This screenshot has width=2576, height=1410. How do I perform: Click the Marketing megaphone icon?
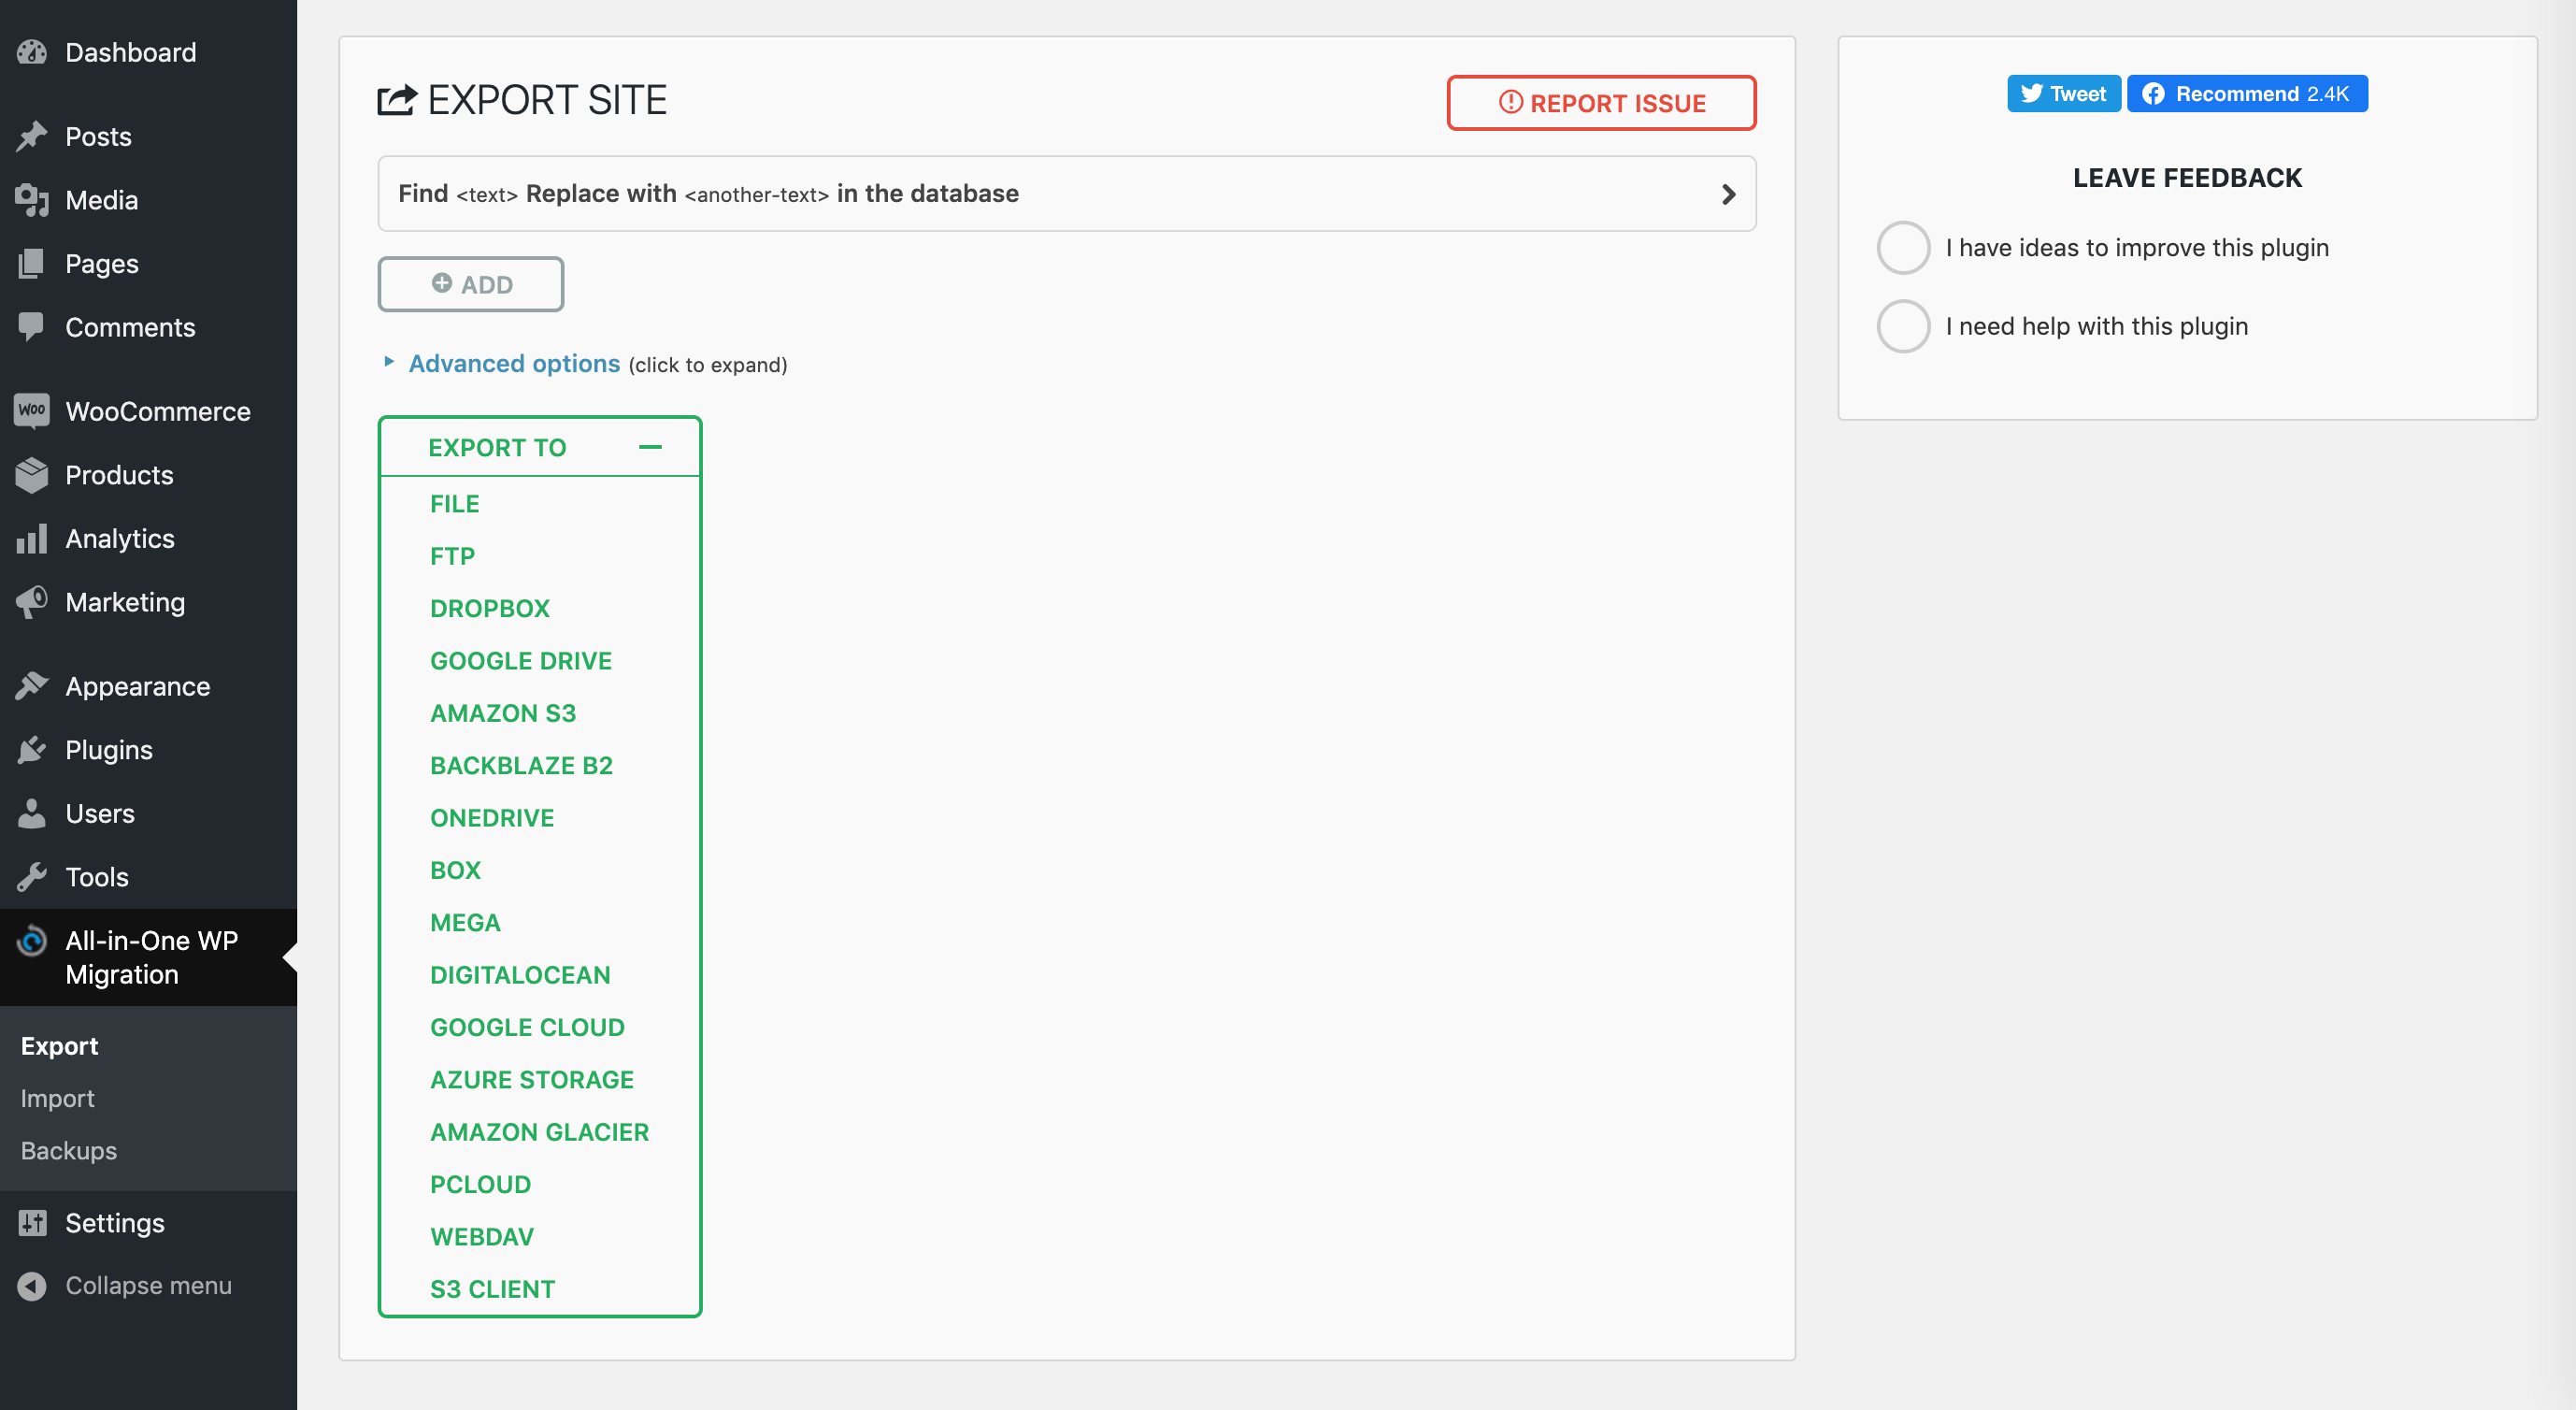[31, 602]
